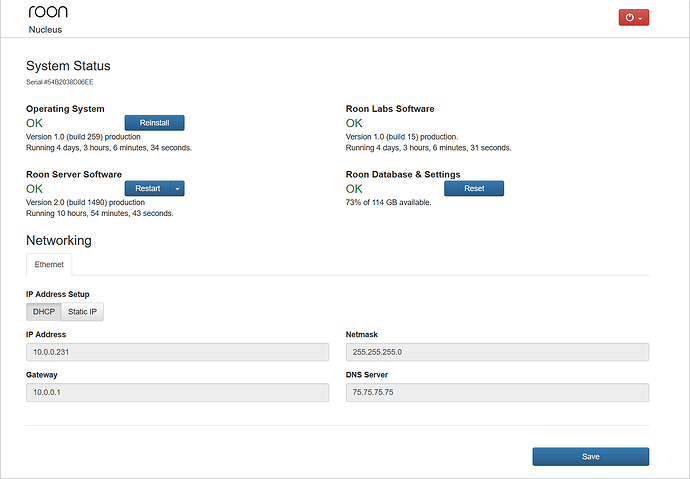Reinstall the Operating System
690x479 pixels.
click(x=154, y=123)
